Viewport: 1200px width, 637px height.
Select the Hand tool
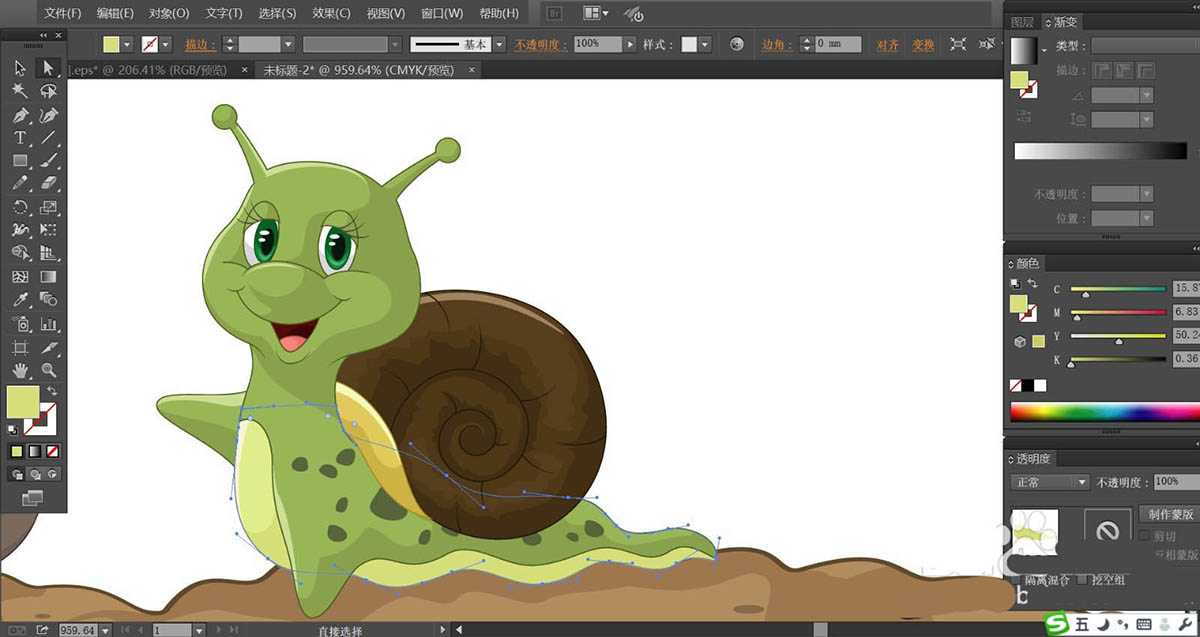20,370
